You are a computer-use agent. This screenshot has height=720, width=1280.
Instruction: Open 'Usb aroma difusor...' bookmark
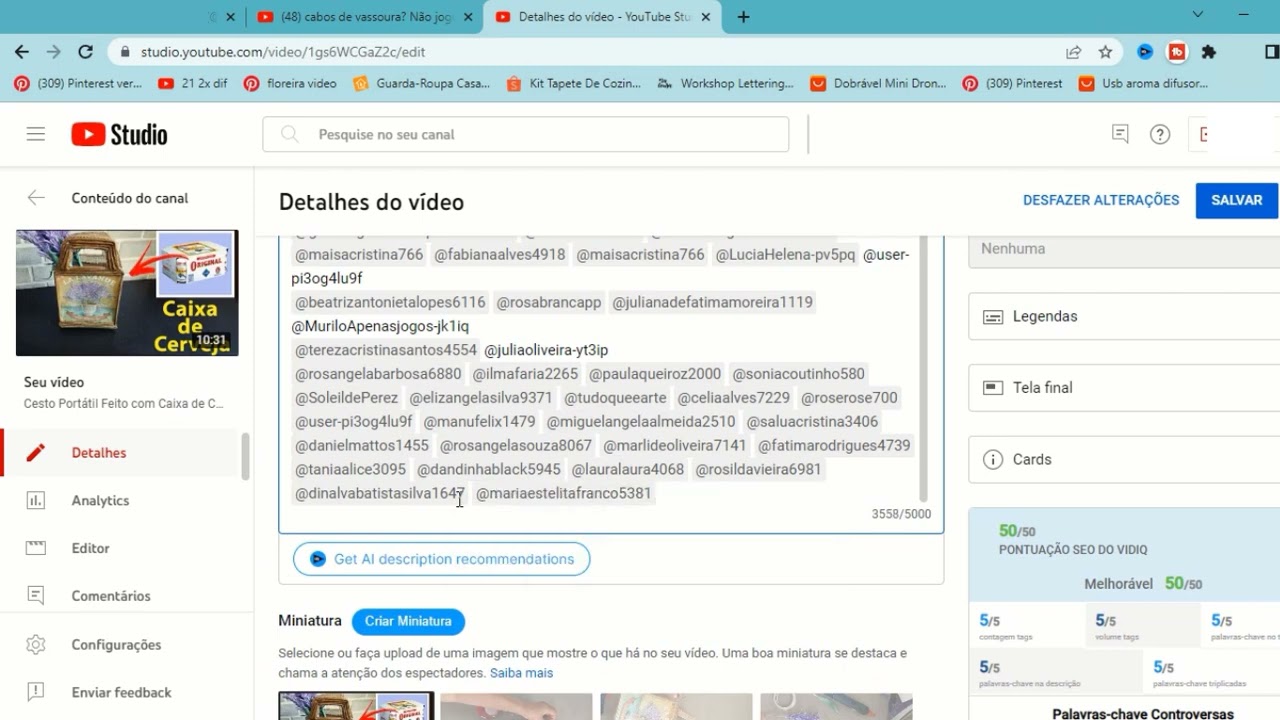click(x=1144, y=84)
